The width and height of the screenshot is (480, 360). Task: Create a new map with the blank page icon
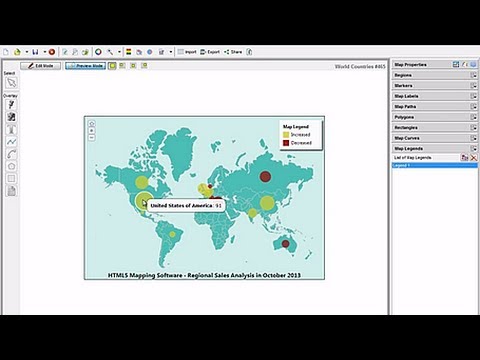[6, 52]
